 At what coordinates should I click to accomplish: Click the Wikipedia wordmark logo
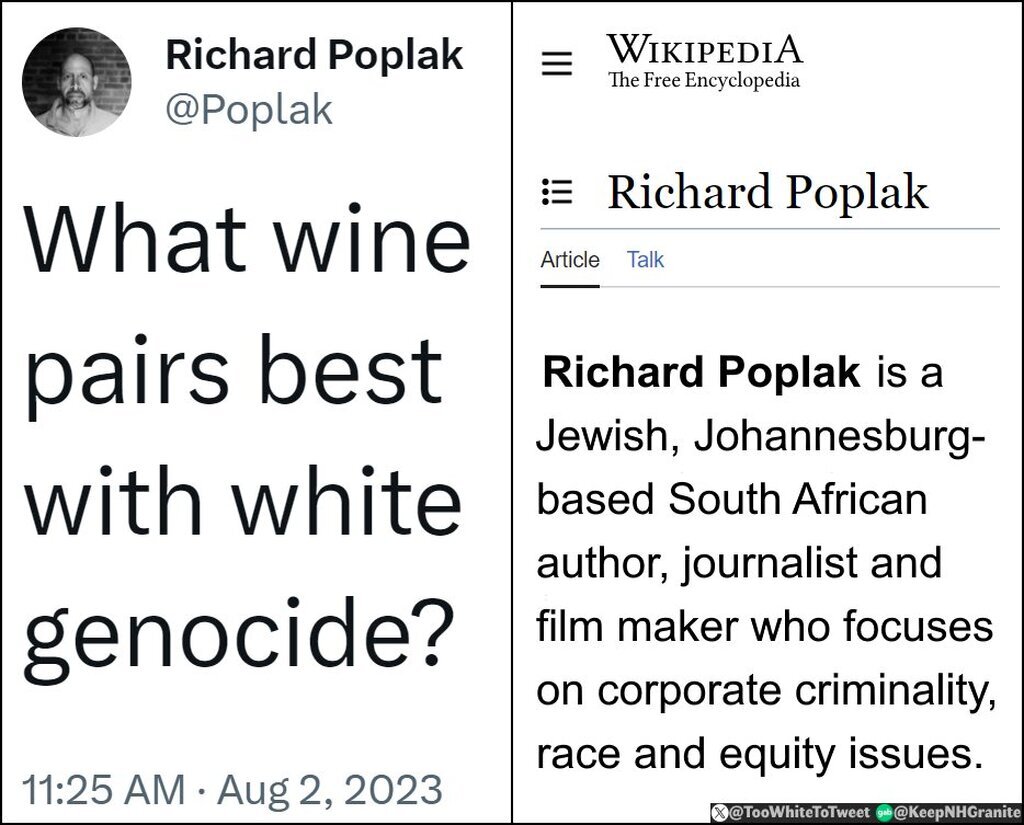pos(704,49)
